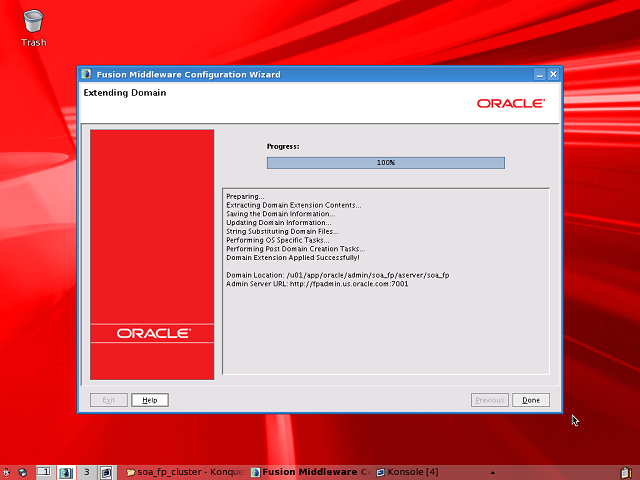Switch to Konsole [4] in the taskbar
Viewport: 640px width, 480px height.
[x=407, y=472]
